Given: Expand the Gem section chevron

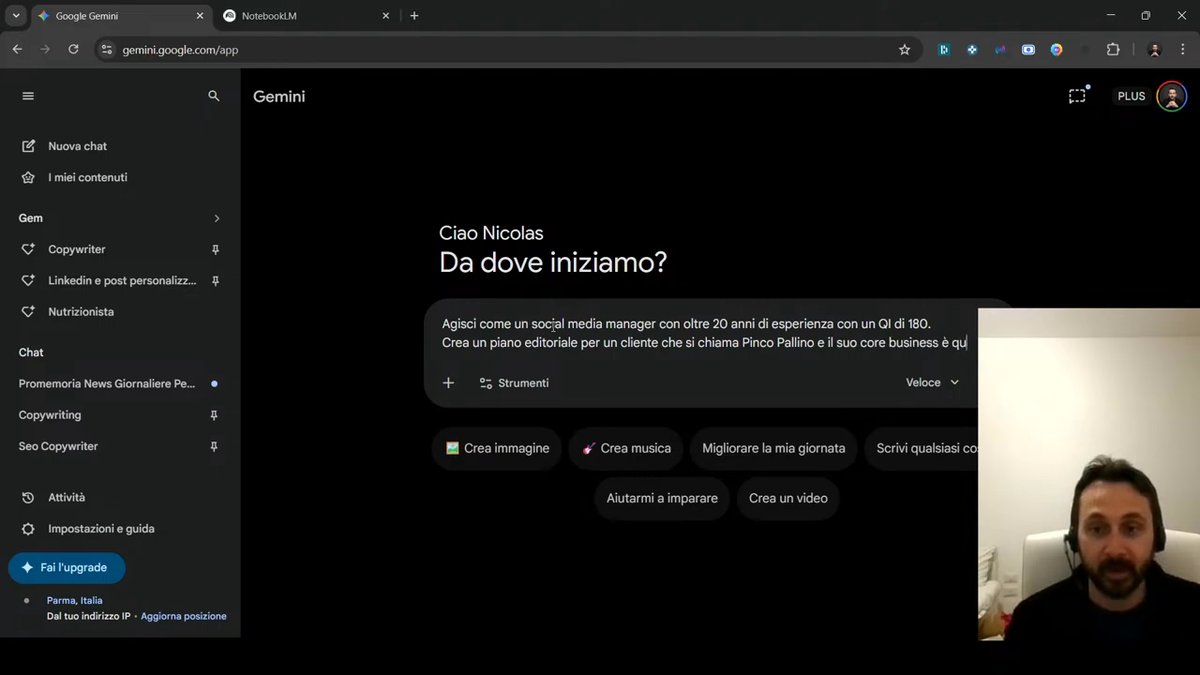Looking at the screenshot, I should (x=217, y=218).
